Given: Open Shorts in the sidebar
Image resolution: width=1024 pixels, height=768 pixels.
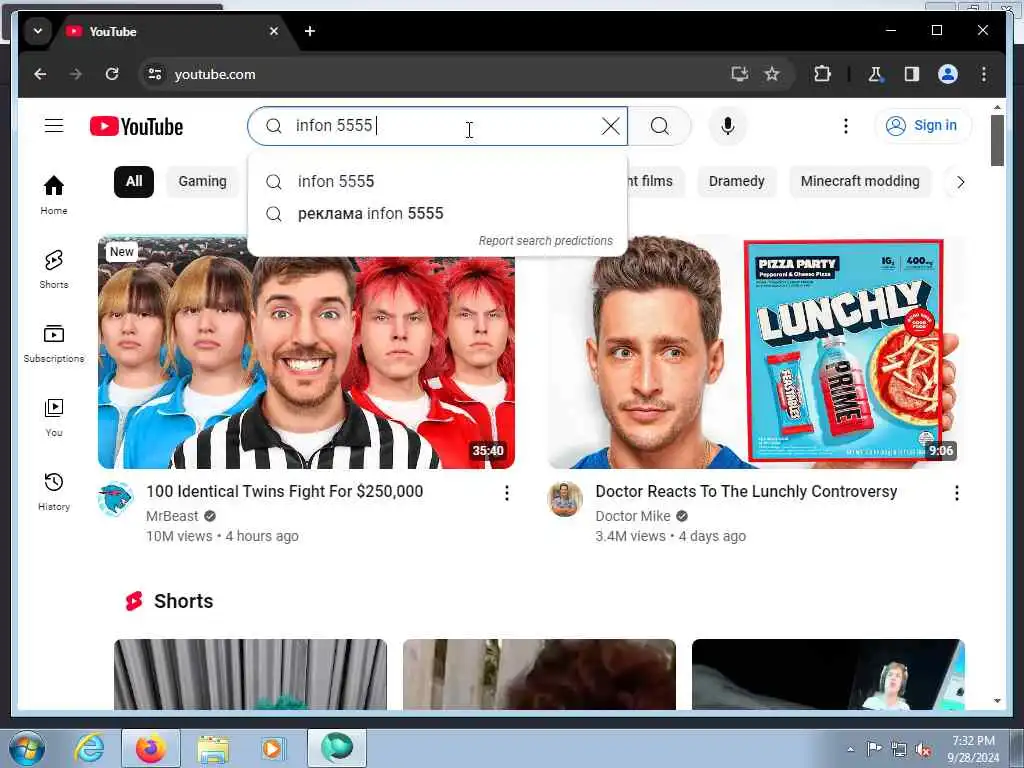Looking at the screenshot, I should 54,268.
